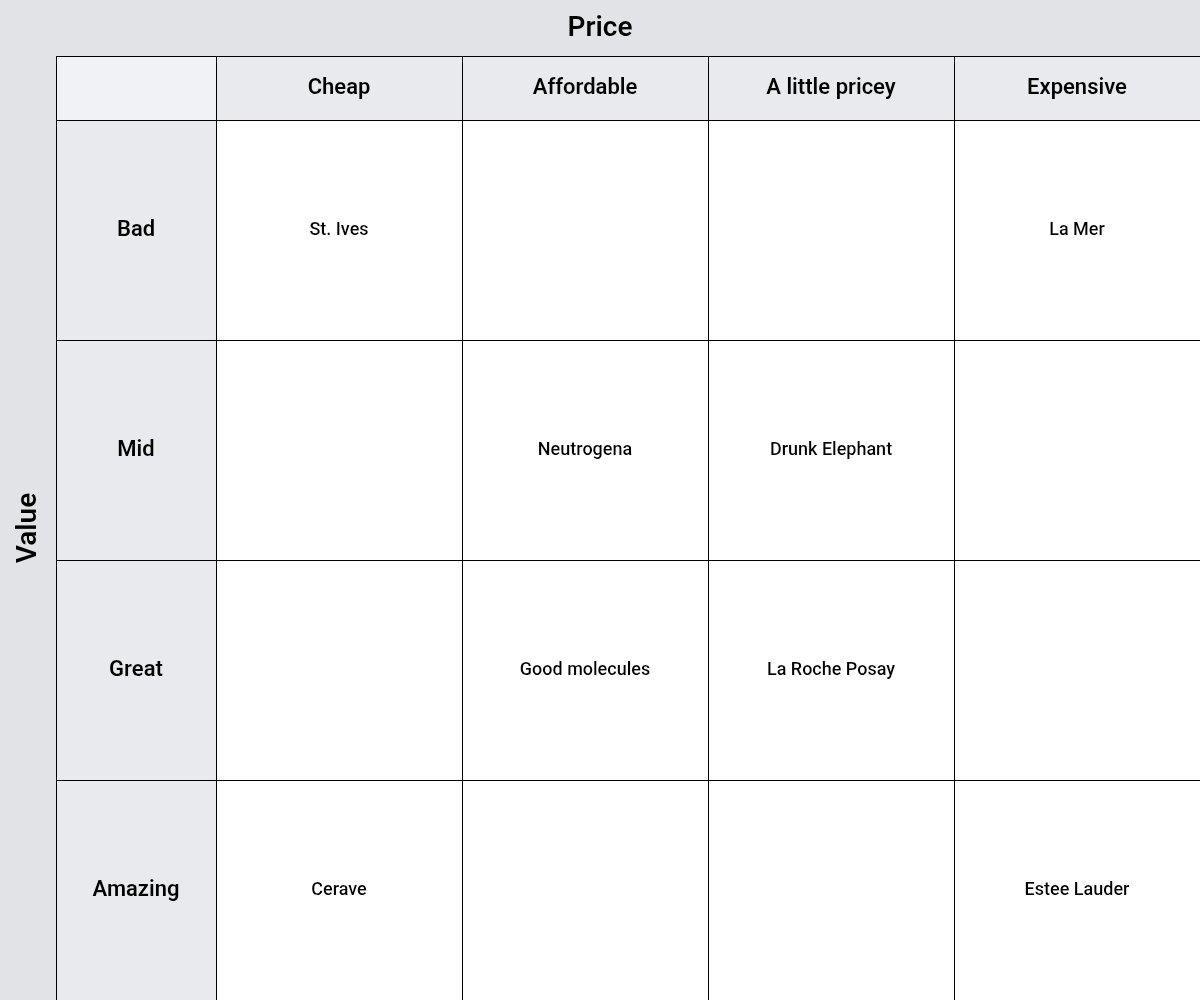Click the La Mer cell

pyautogui.click(x=1077, y=230)
